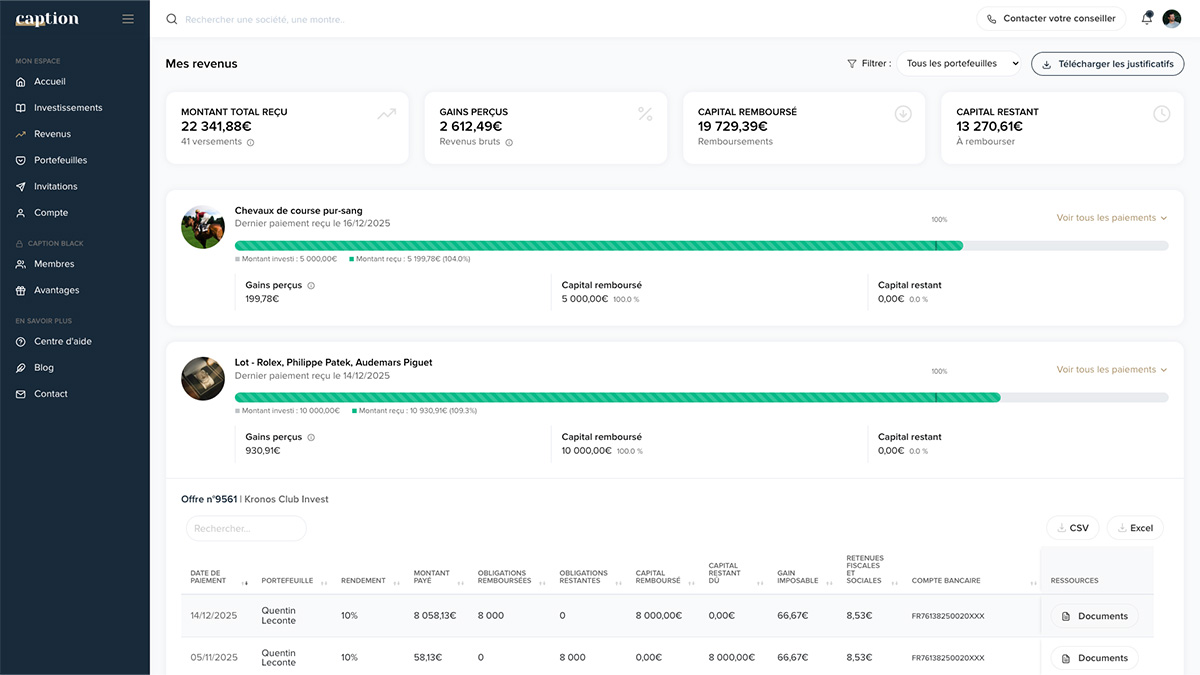Click info icon next to 41 versements

pyautogui.click(x=250, y=142)
